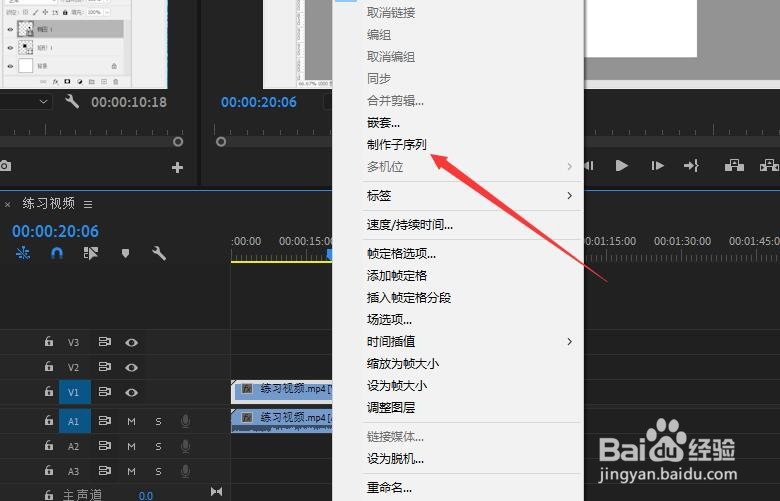The width and height of the screenshot is (780, 501).
Task: Choose 制作子序列 from the context menu
Action: pos(396,144)
